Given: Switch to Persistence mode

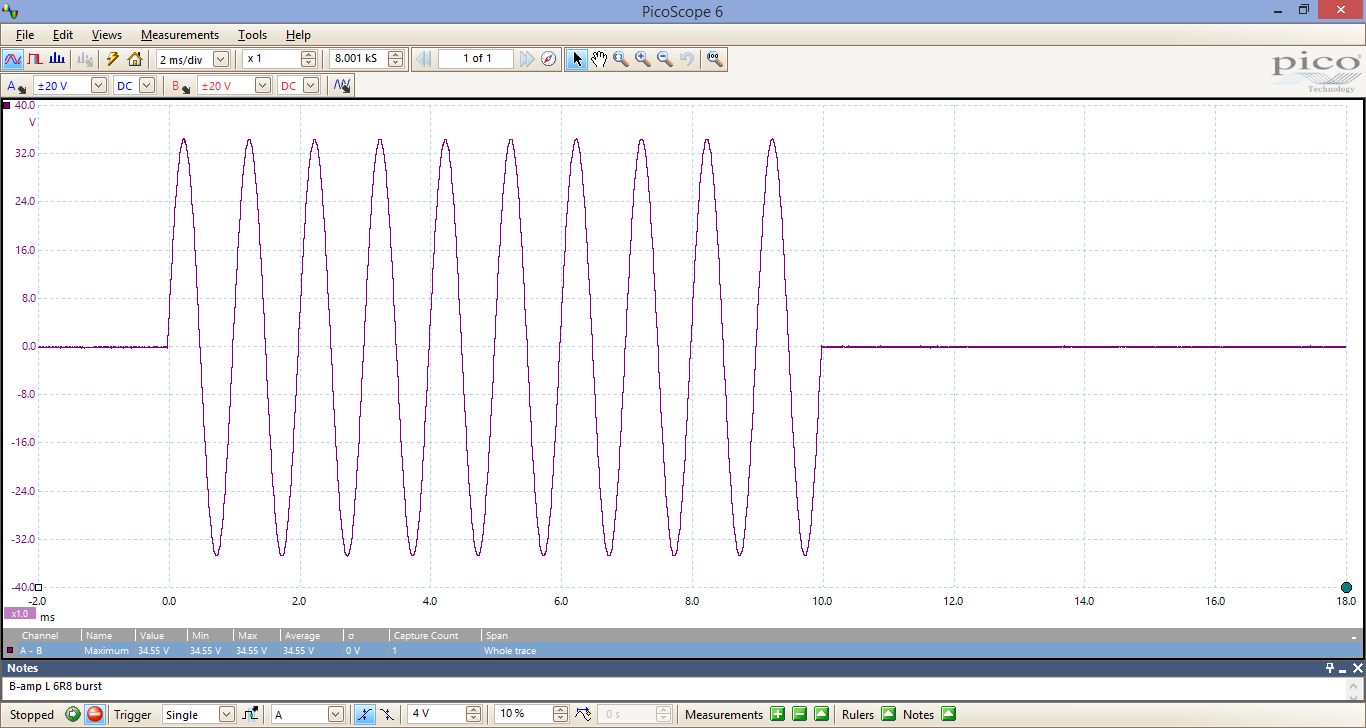Looking at the screenshot, I should coord(35,59).
